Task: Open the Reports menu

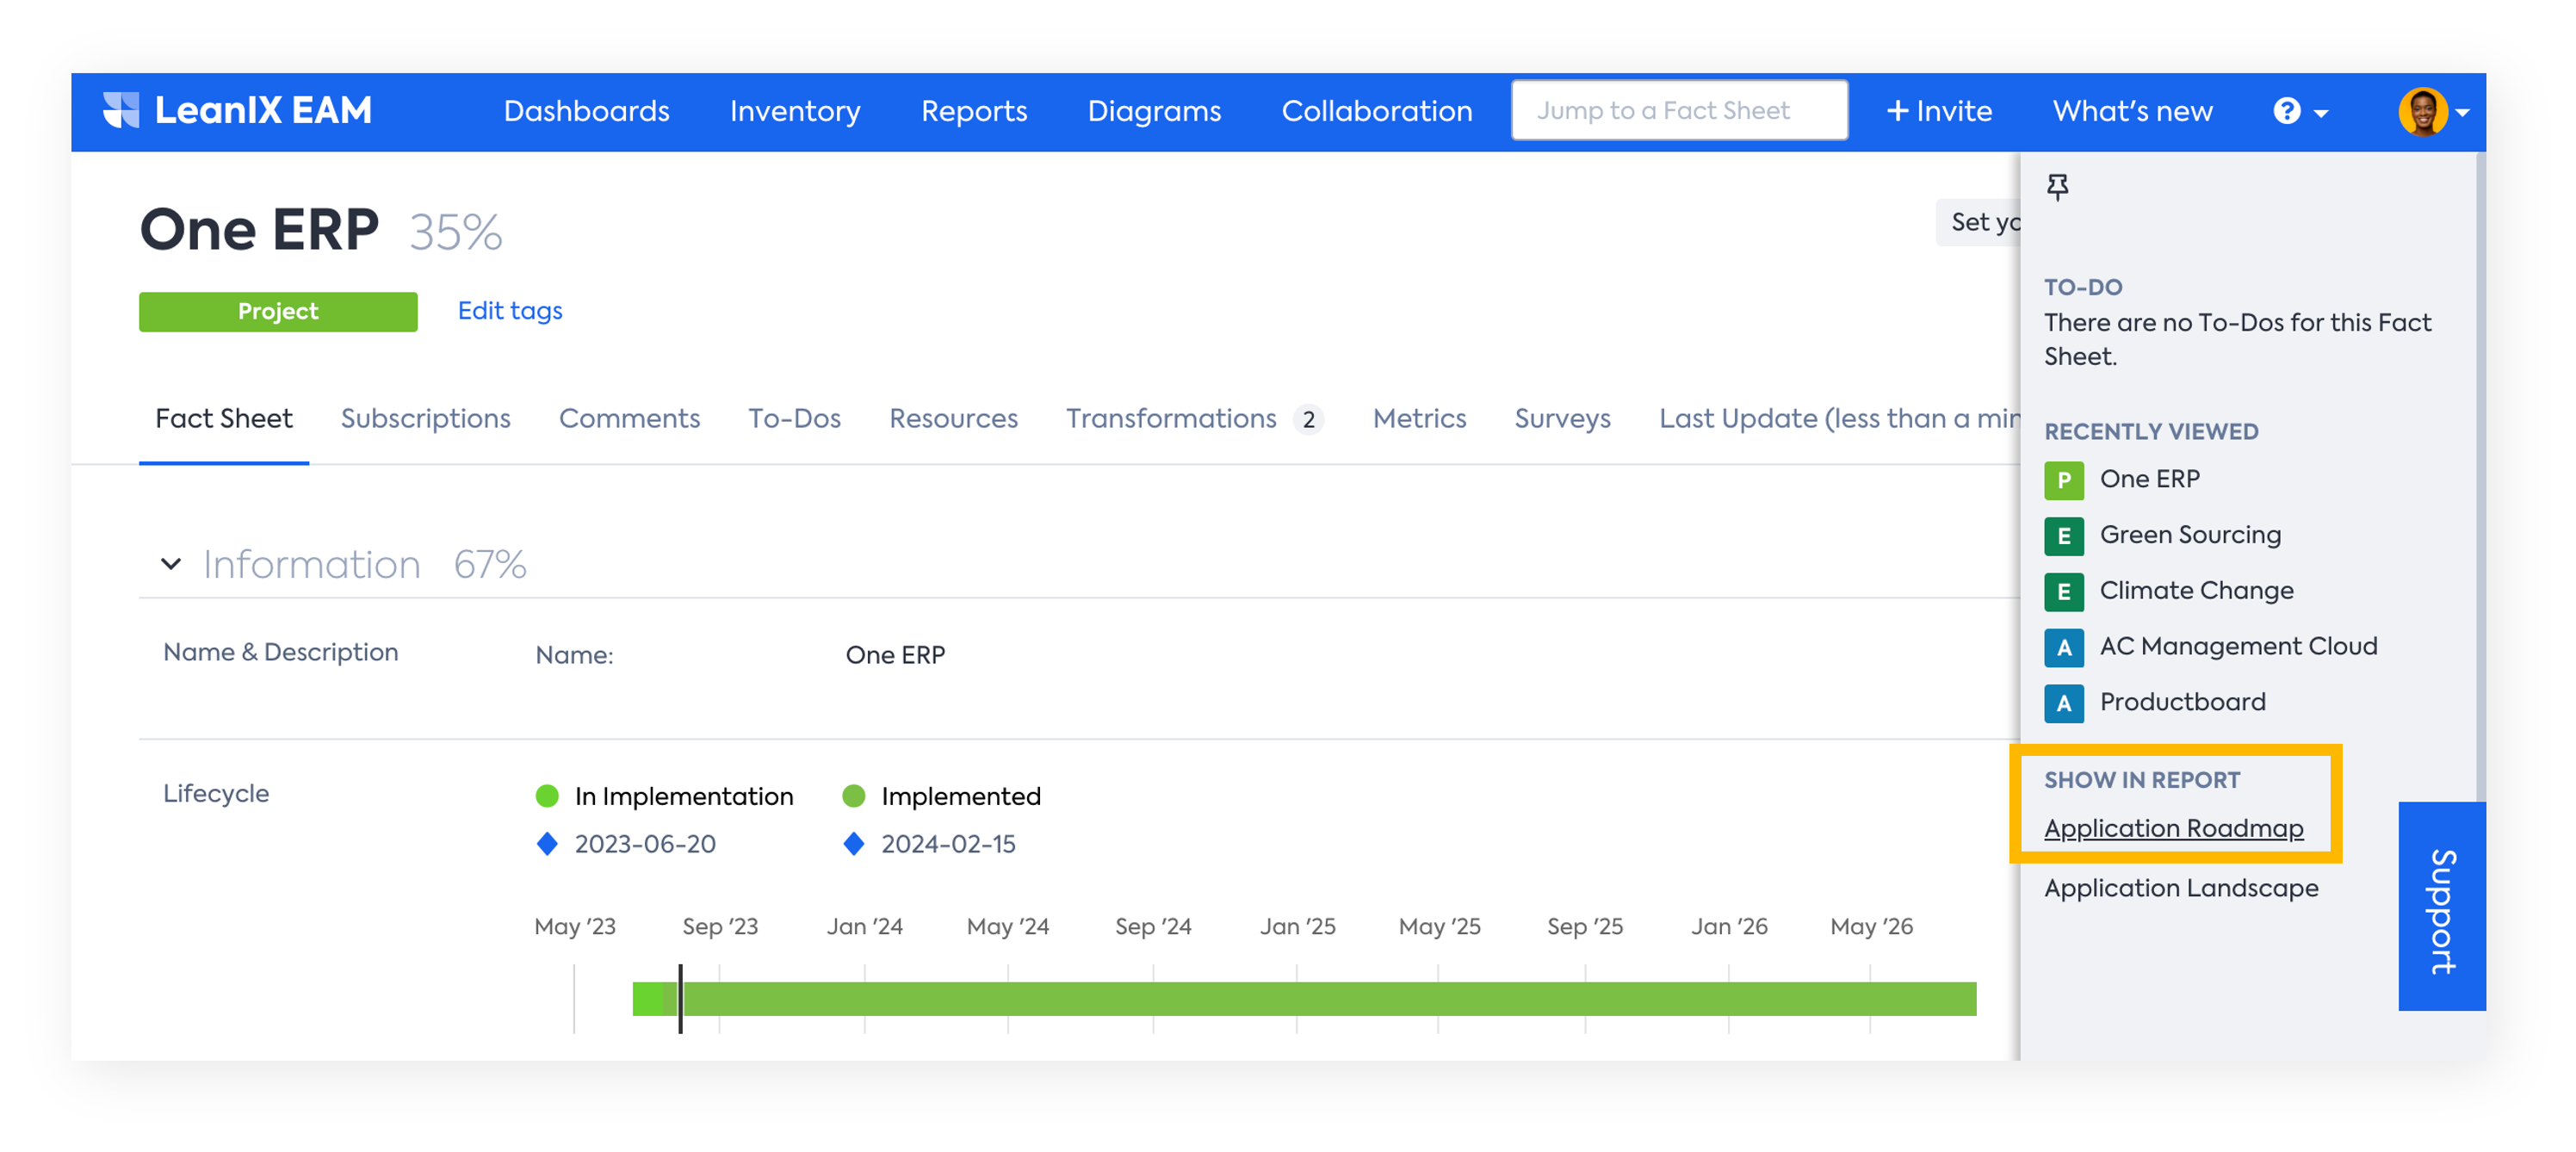Action: pyautogui.click(x=974, y=111)
